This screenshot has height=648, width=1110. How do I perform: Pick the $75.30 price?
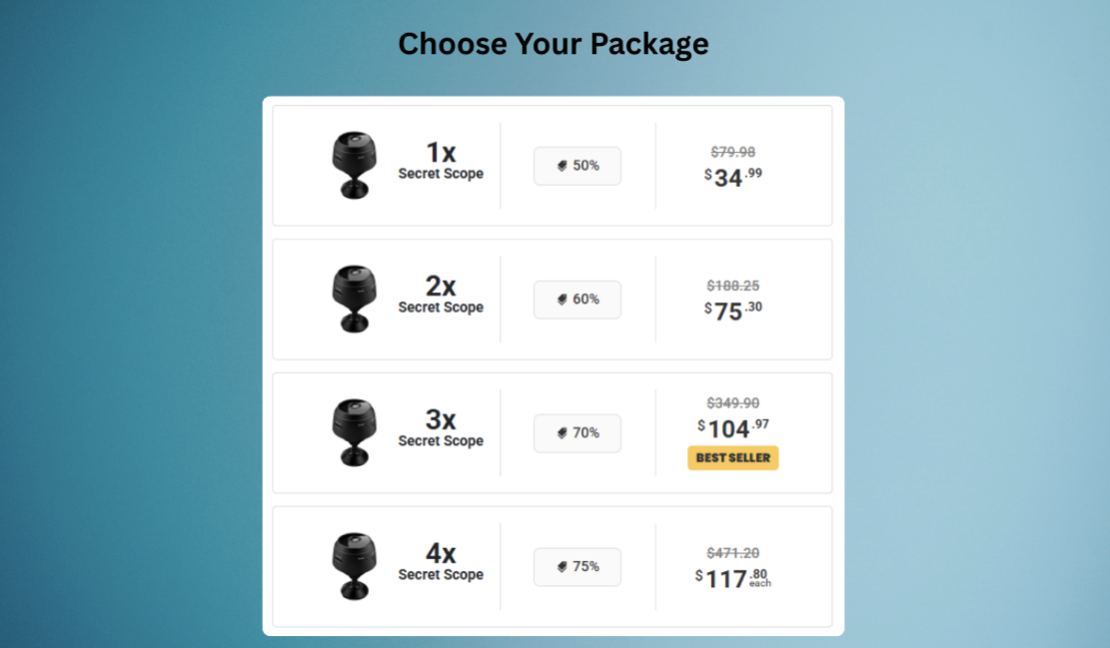[733, 311]
